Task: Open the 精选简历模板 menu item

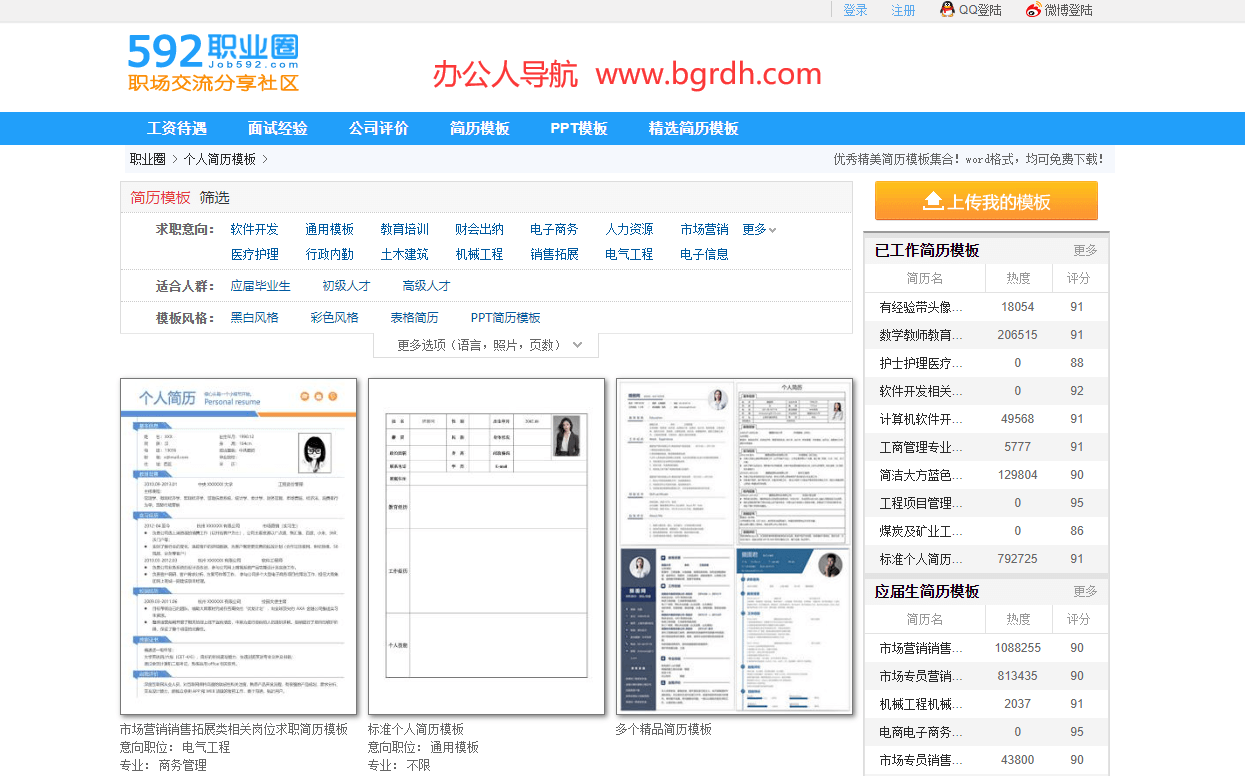Action: [692, 128]
